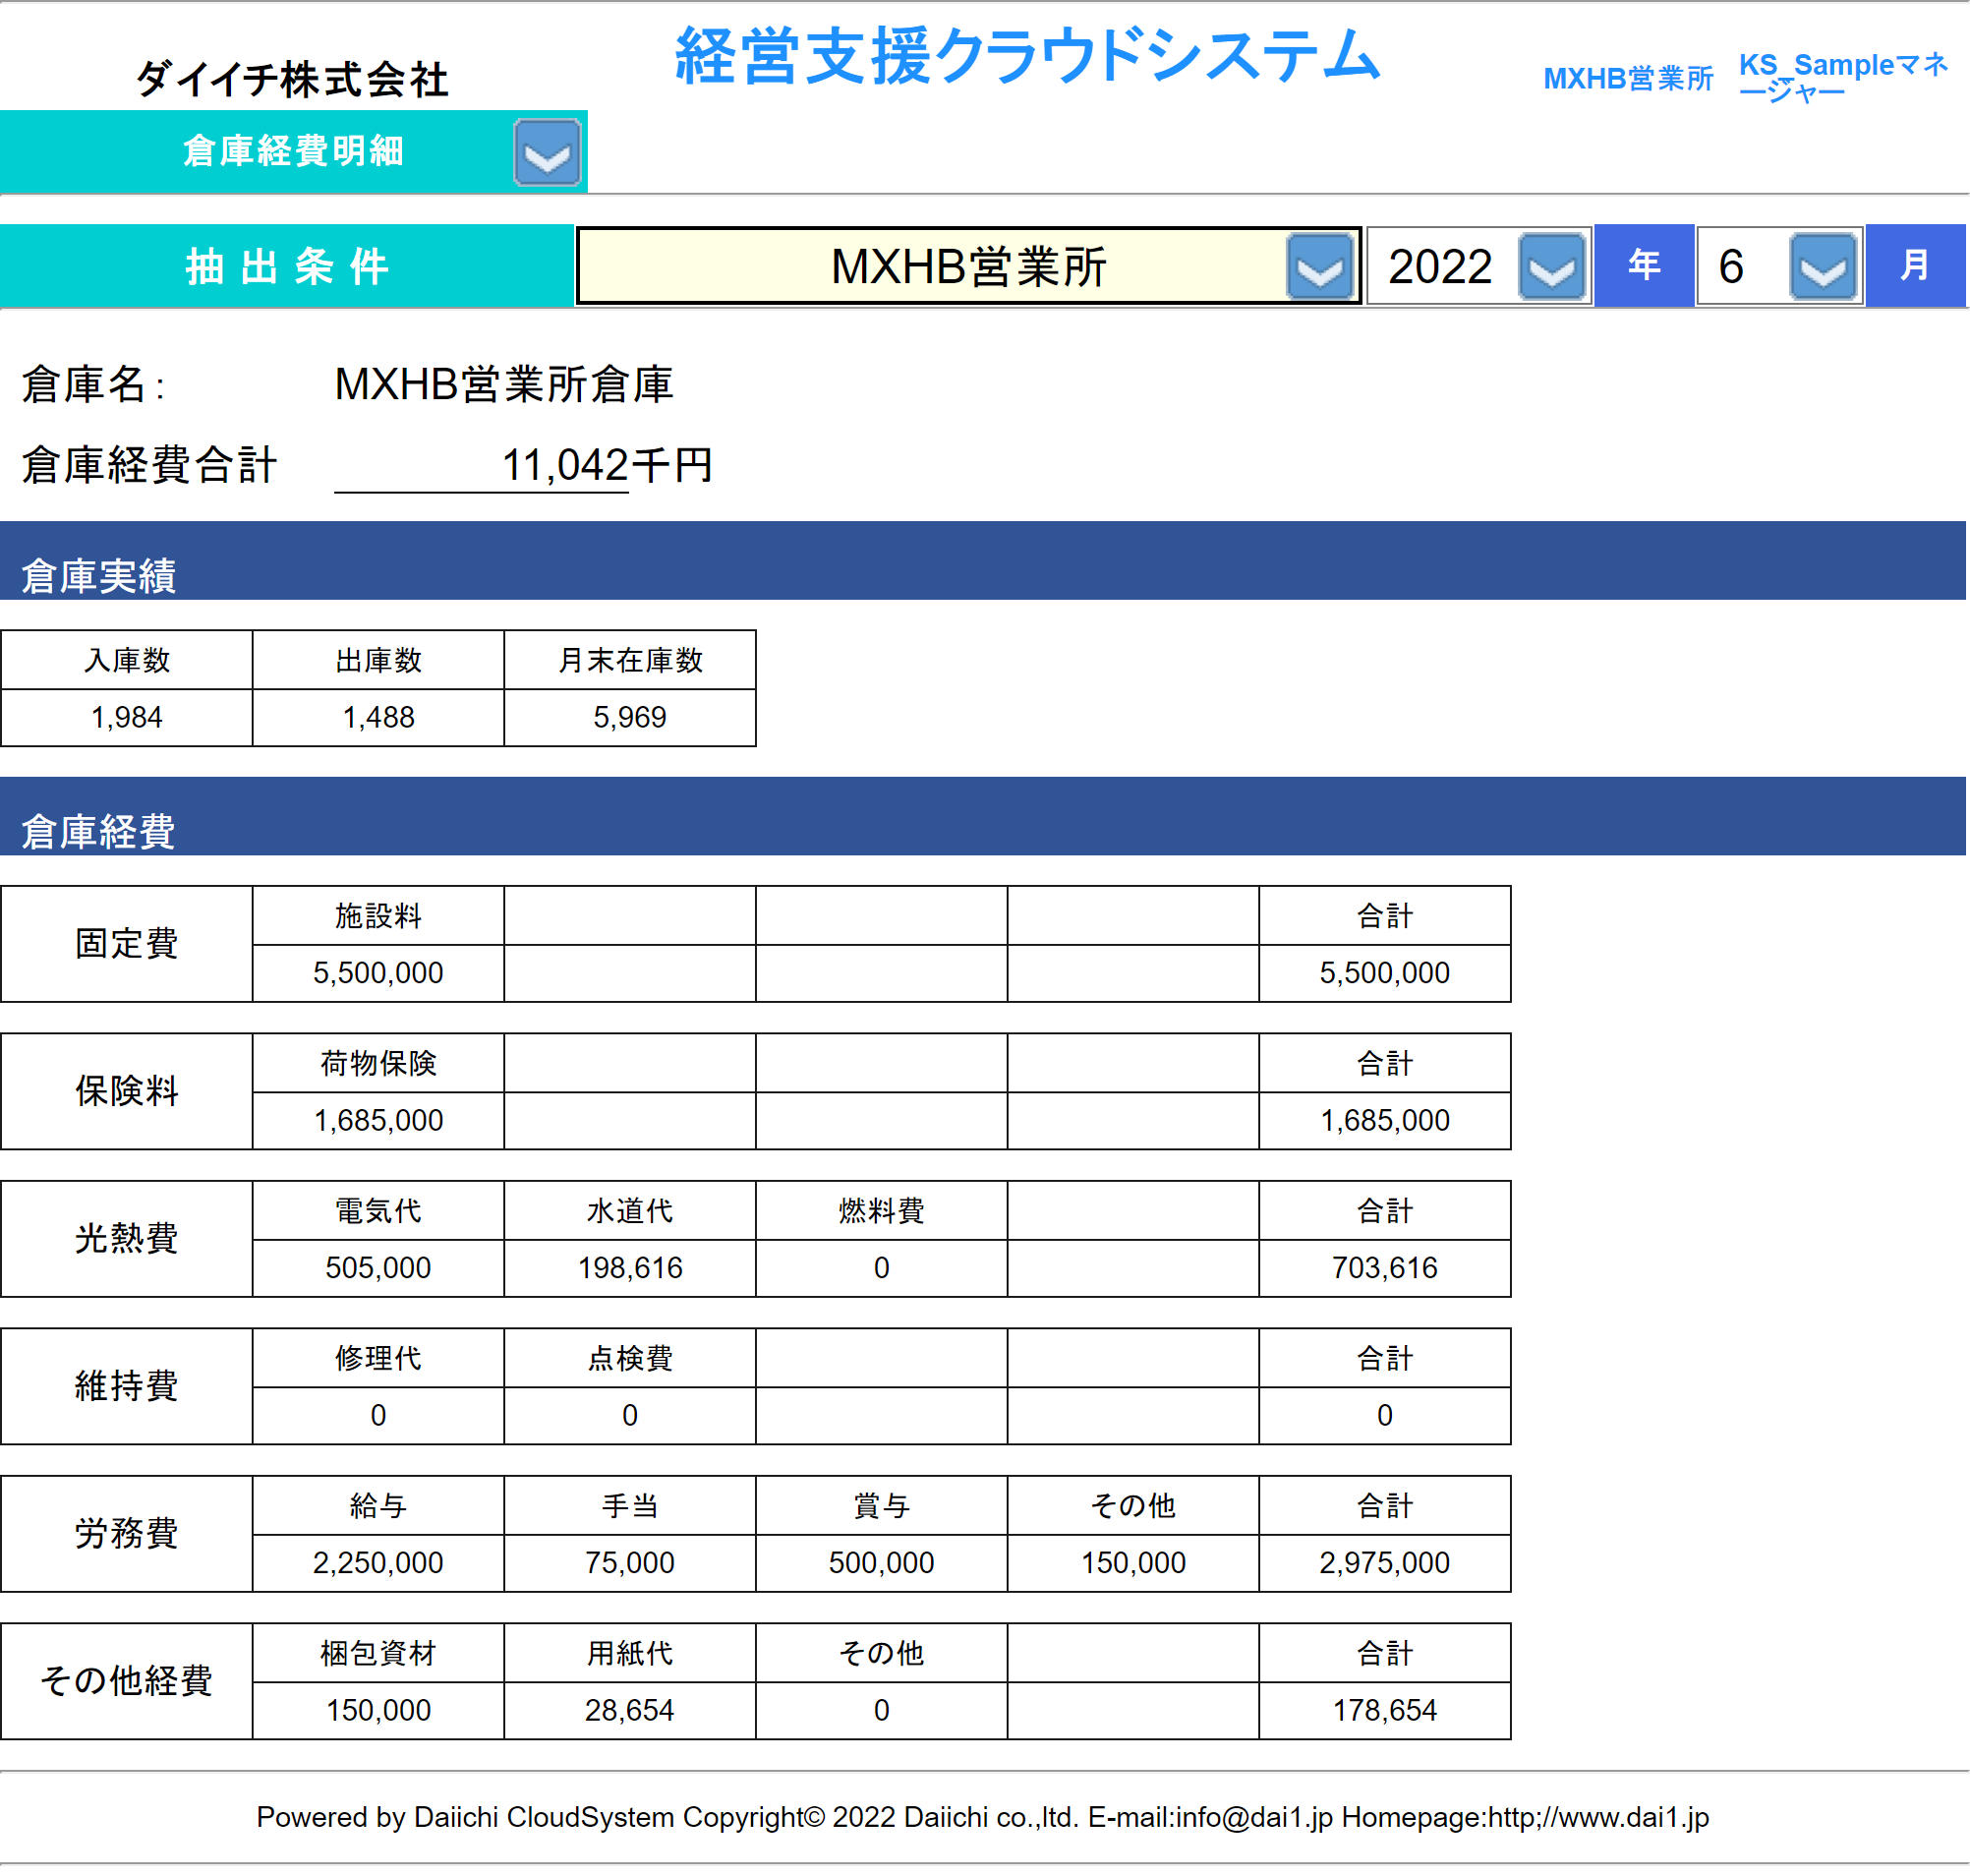
Task: Click the MXHB営業所 extraction condition field
Action: 968,266
